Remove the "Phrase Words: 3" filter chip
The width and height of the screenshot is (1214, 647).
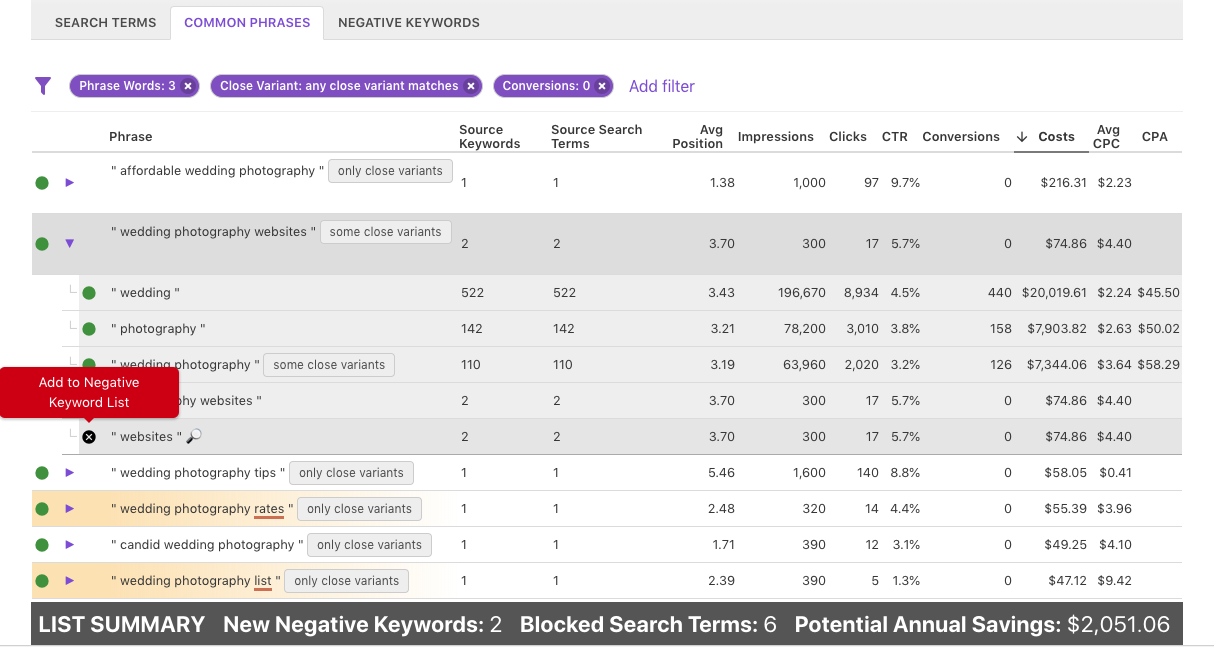[187, 86]
